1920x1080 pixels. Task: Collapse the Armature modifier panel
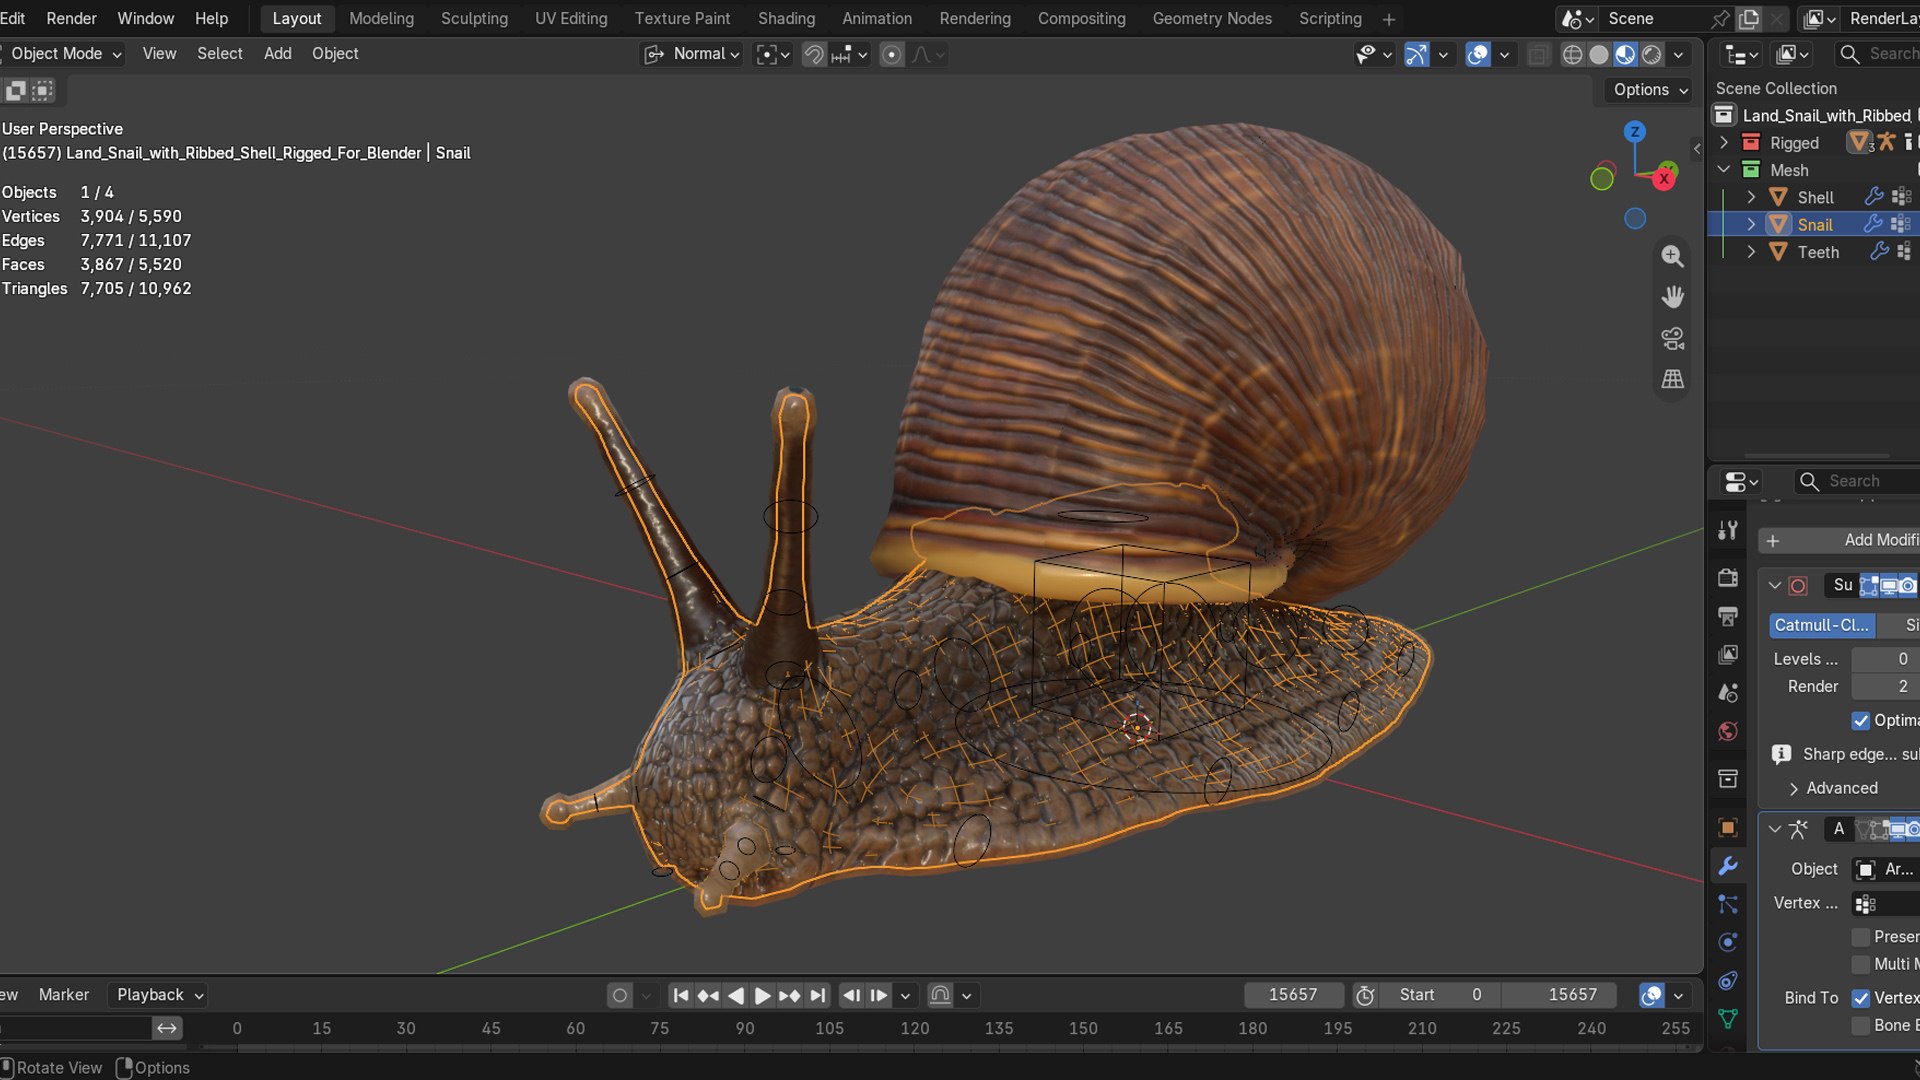1775,829
